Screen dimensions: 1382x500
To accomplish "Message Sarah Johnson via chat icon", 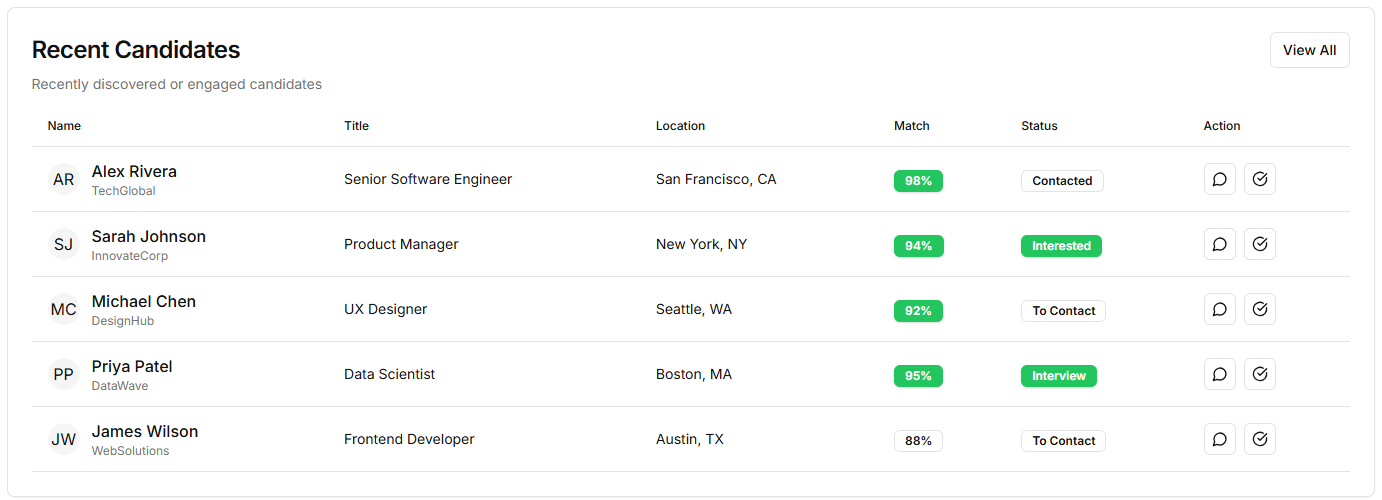I will (1219, 245).
